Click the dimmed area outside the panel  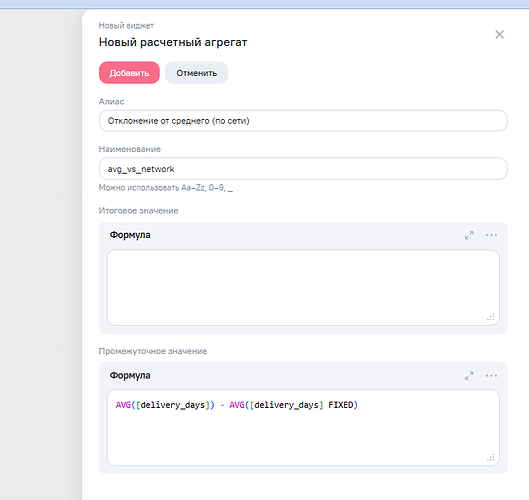[40, 253]
